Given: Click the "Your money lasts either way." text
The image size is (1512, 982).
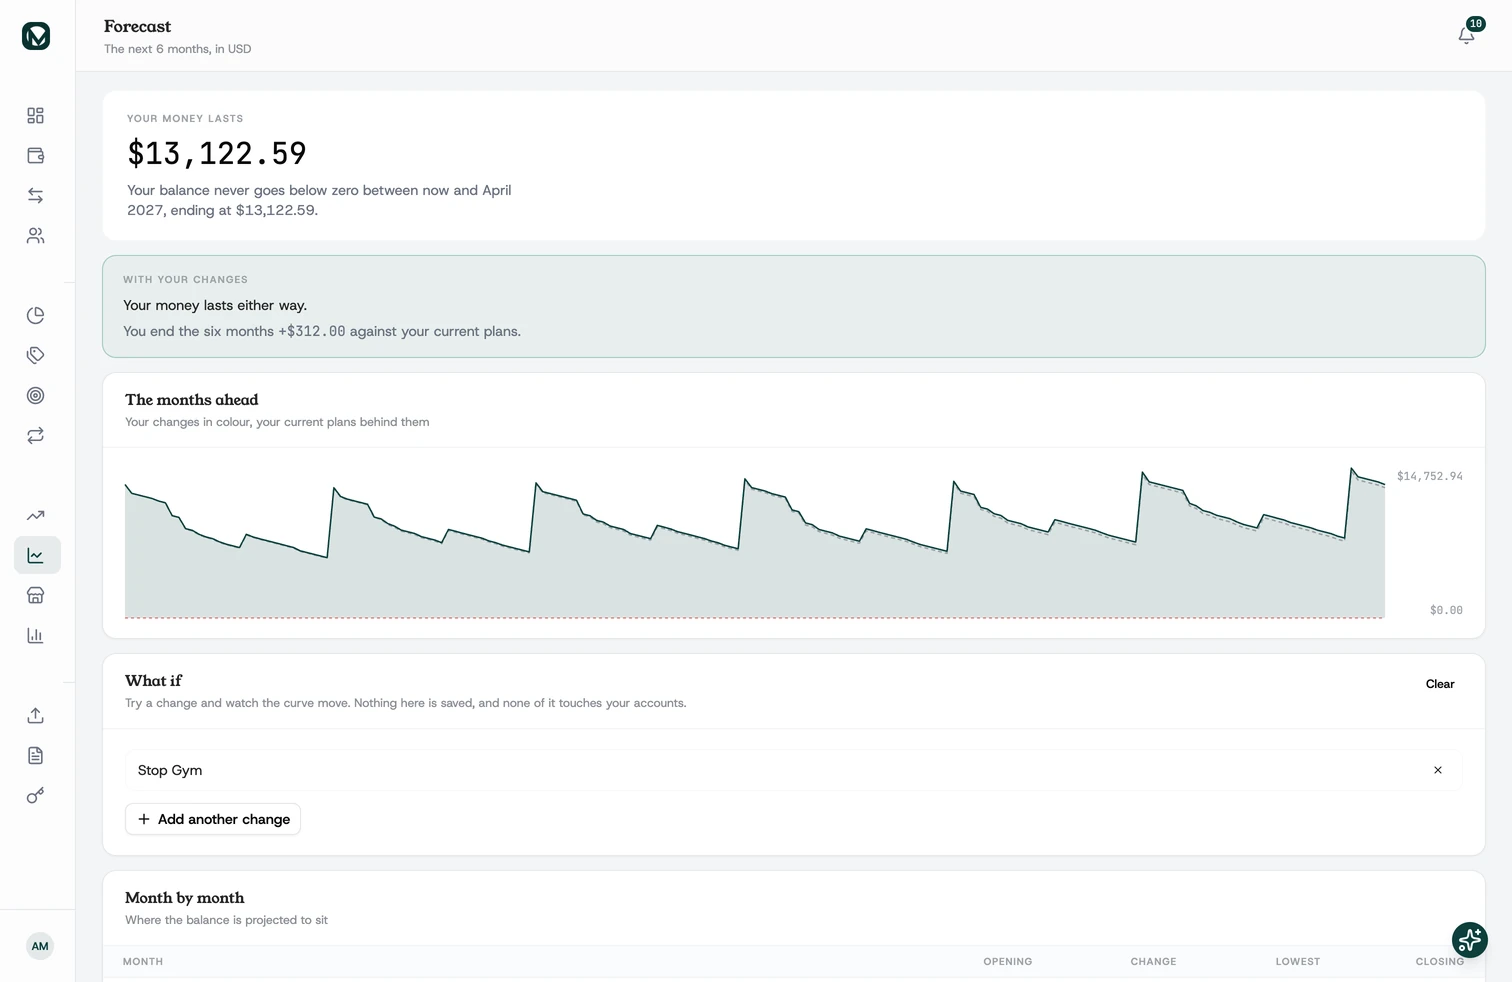Looking at the screenshot, I should (x=215, y=305).
